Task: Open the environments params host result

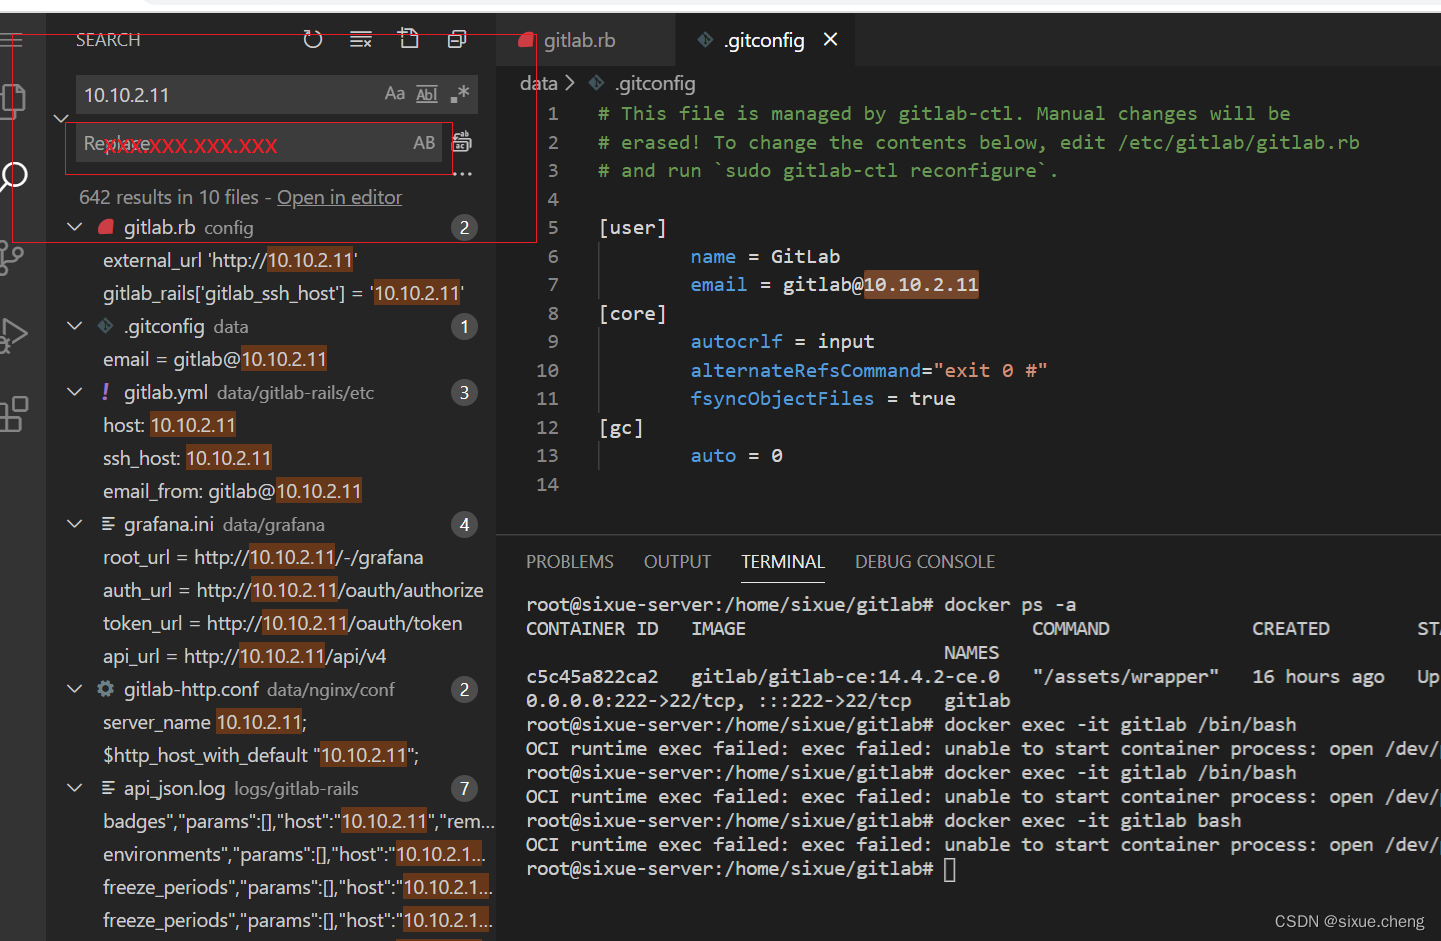Action: click(x=294, y=854)
